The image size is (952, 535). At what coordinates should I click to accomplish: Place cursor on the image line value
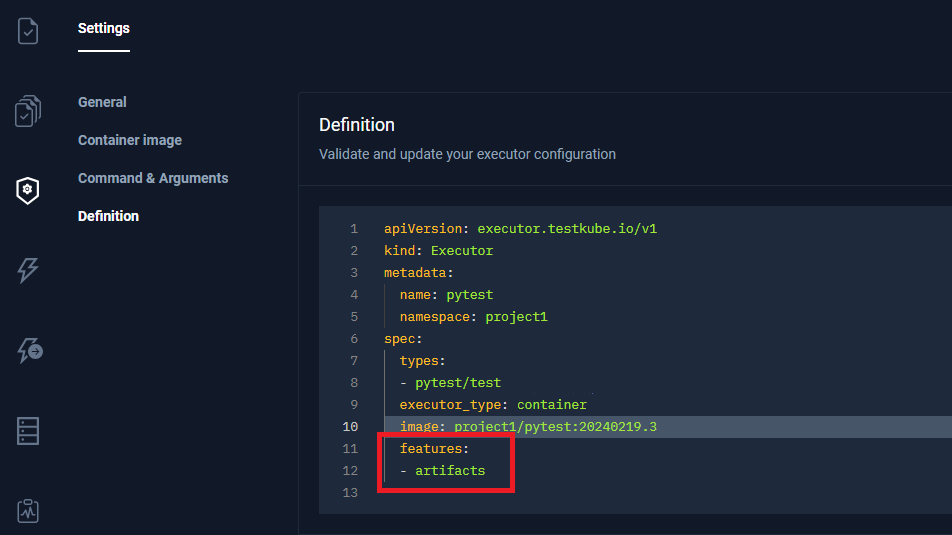(x=555, y=427)
